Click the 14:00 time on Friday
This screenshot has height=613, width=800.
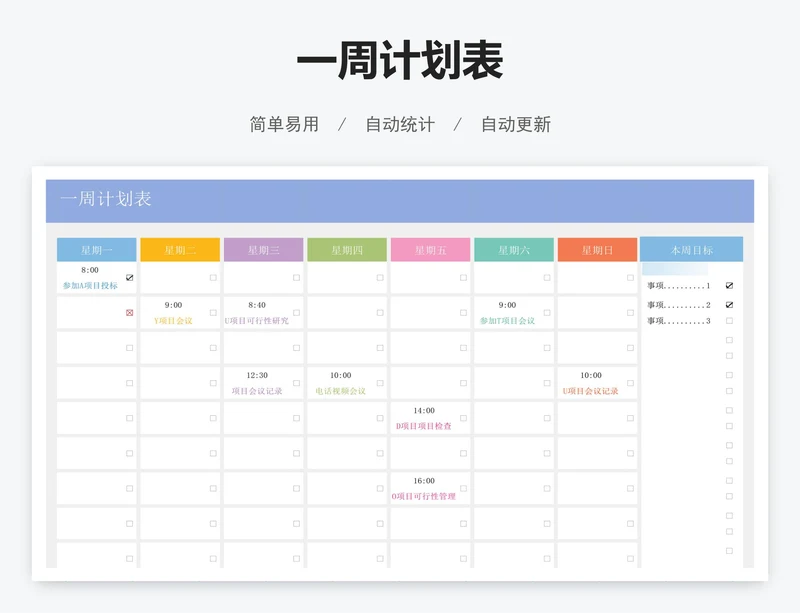click(x=424, y=410)
